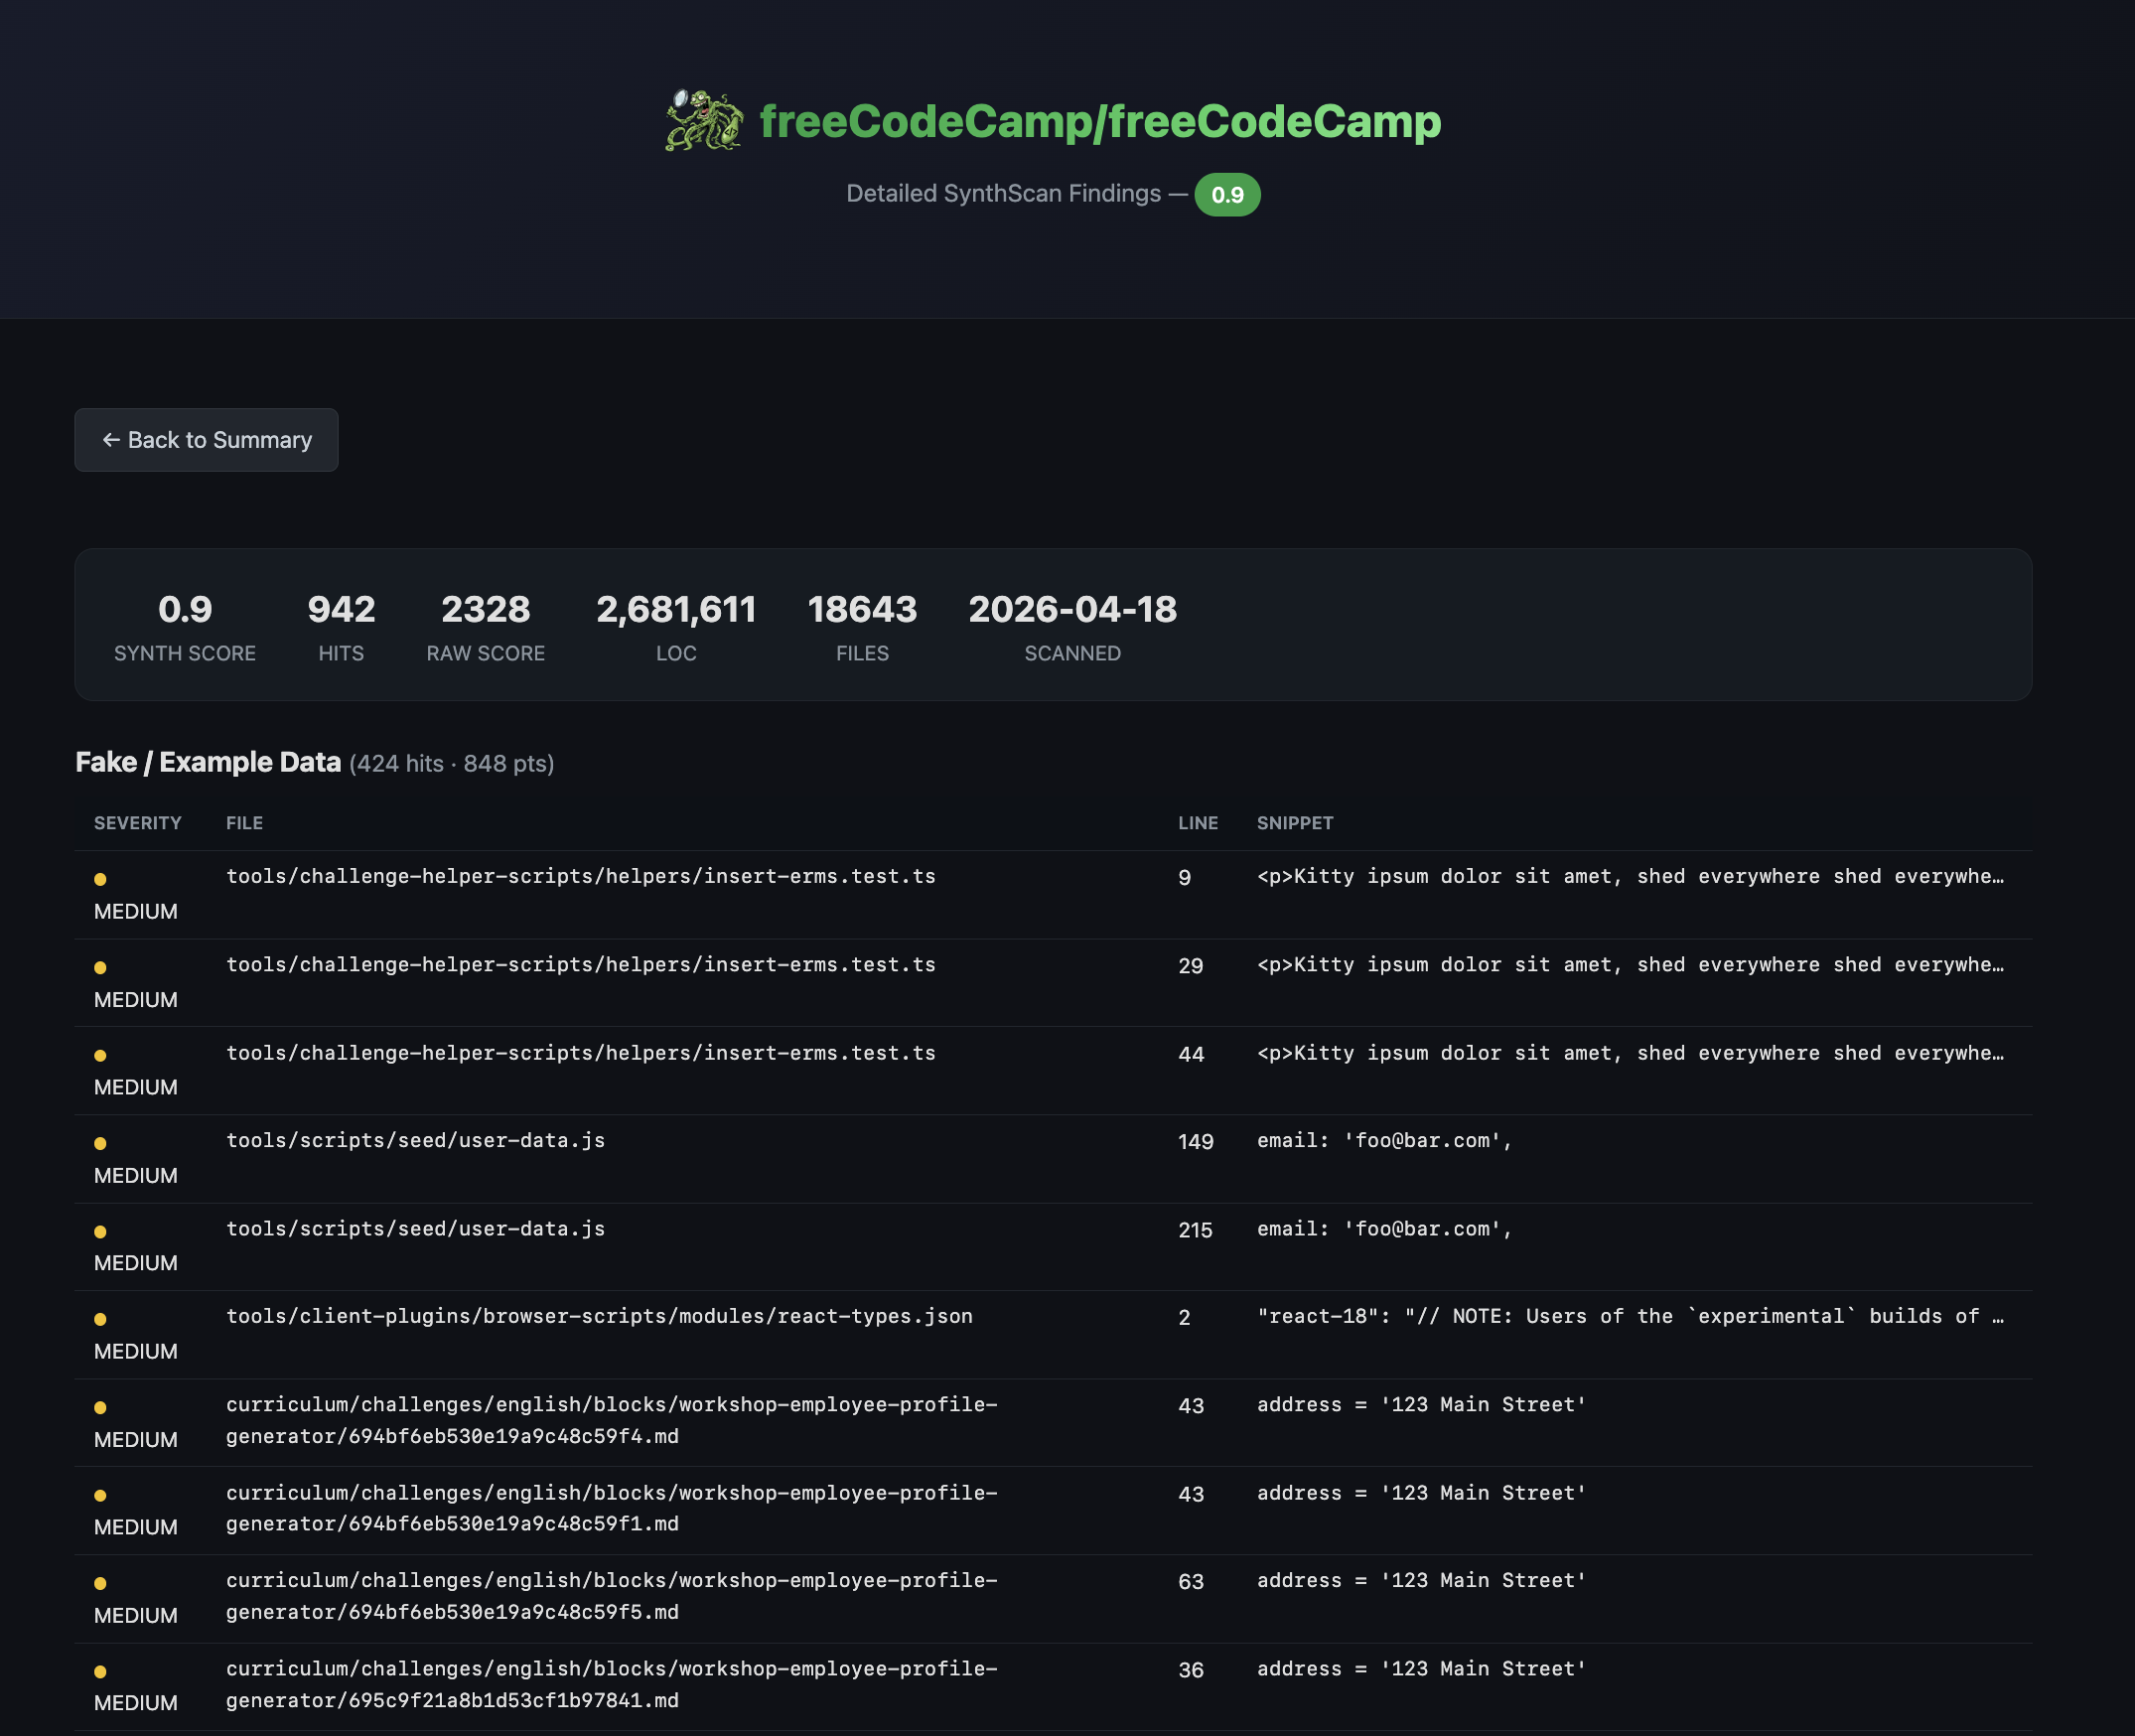Click yellow severity dot on line 149 row
Screen dimensions: 2135x1736
[x=100, y=1143]
